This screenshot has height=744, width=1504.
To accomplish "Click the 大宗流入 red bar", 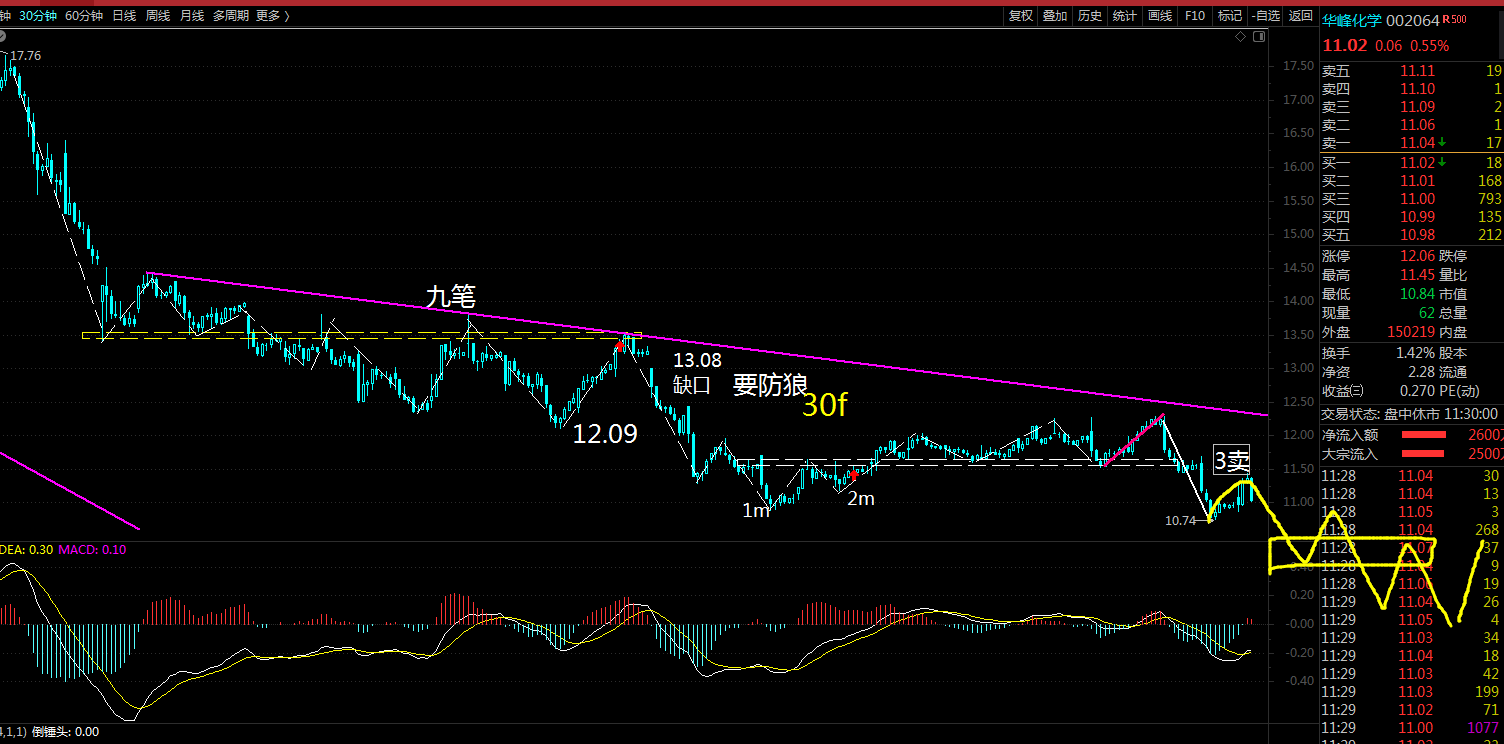I will click(1424, 455).
